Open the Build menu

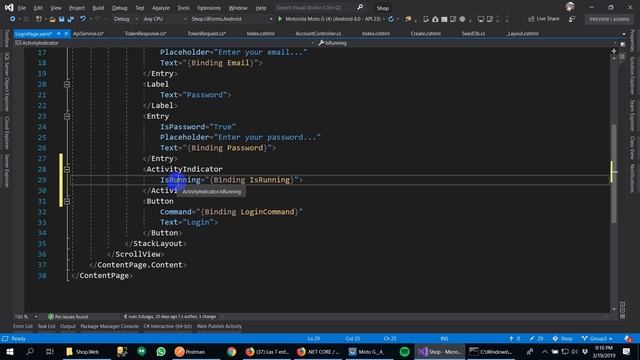[x=98, y=8]
